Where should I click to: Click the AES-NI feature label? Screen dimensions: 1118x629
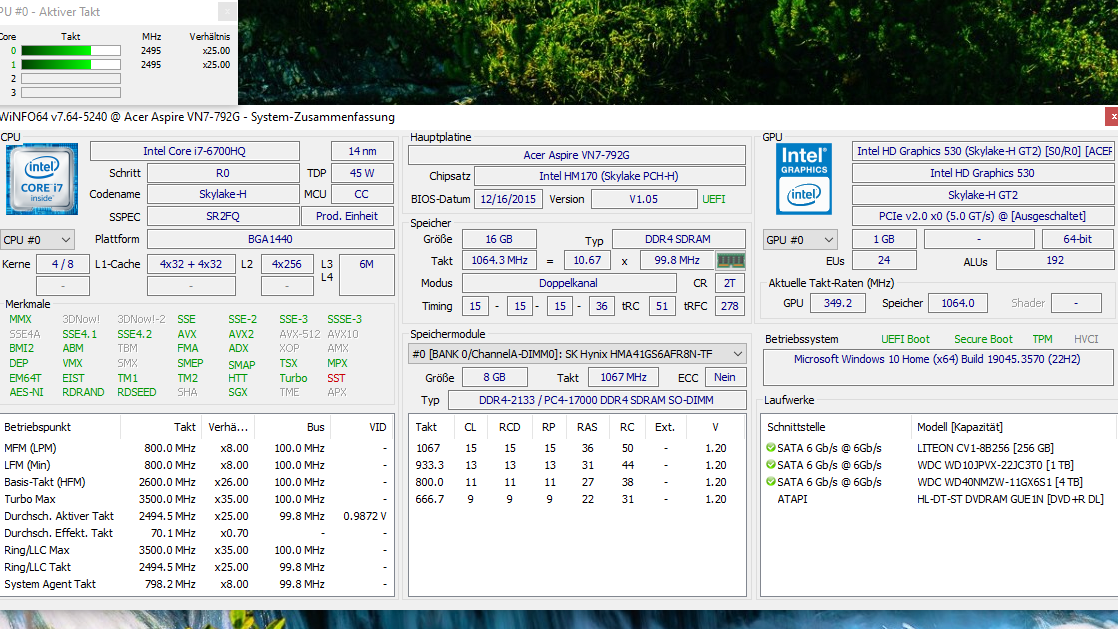[x=26, y=392]
